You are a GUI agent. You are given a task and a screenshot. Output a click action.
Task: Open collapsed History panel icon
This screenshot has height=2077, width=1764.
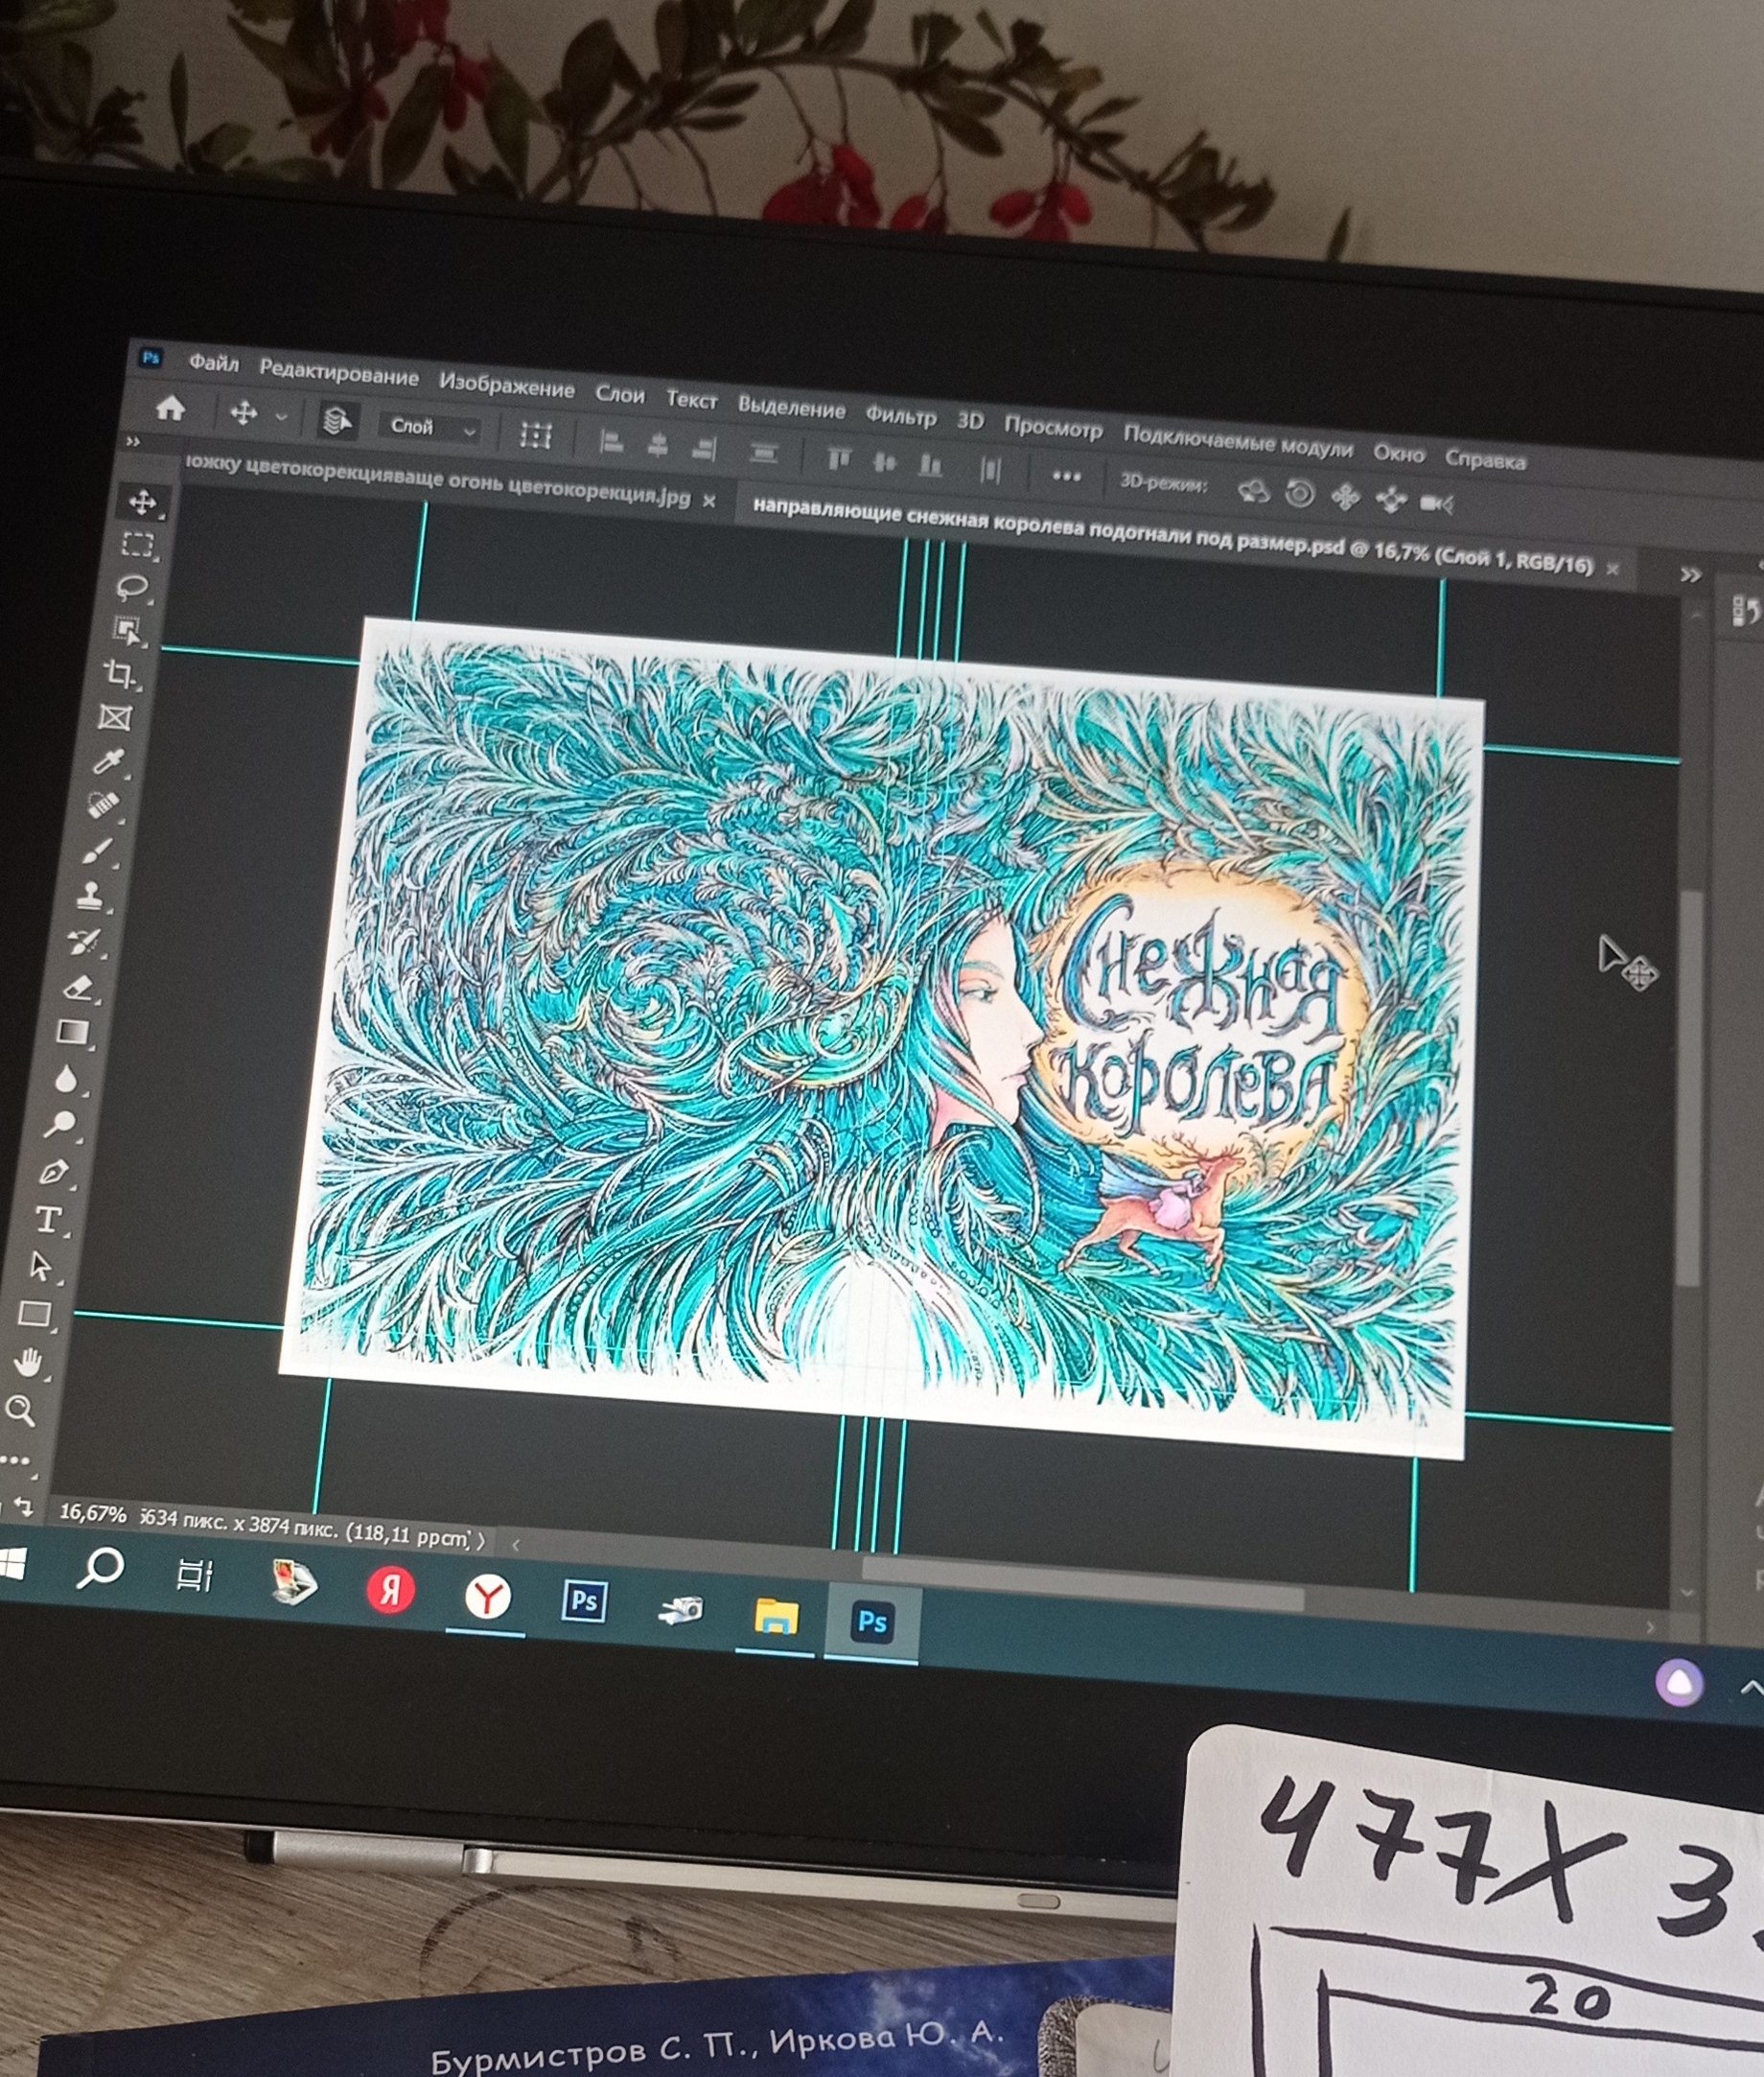tap(1746, 610)
